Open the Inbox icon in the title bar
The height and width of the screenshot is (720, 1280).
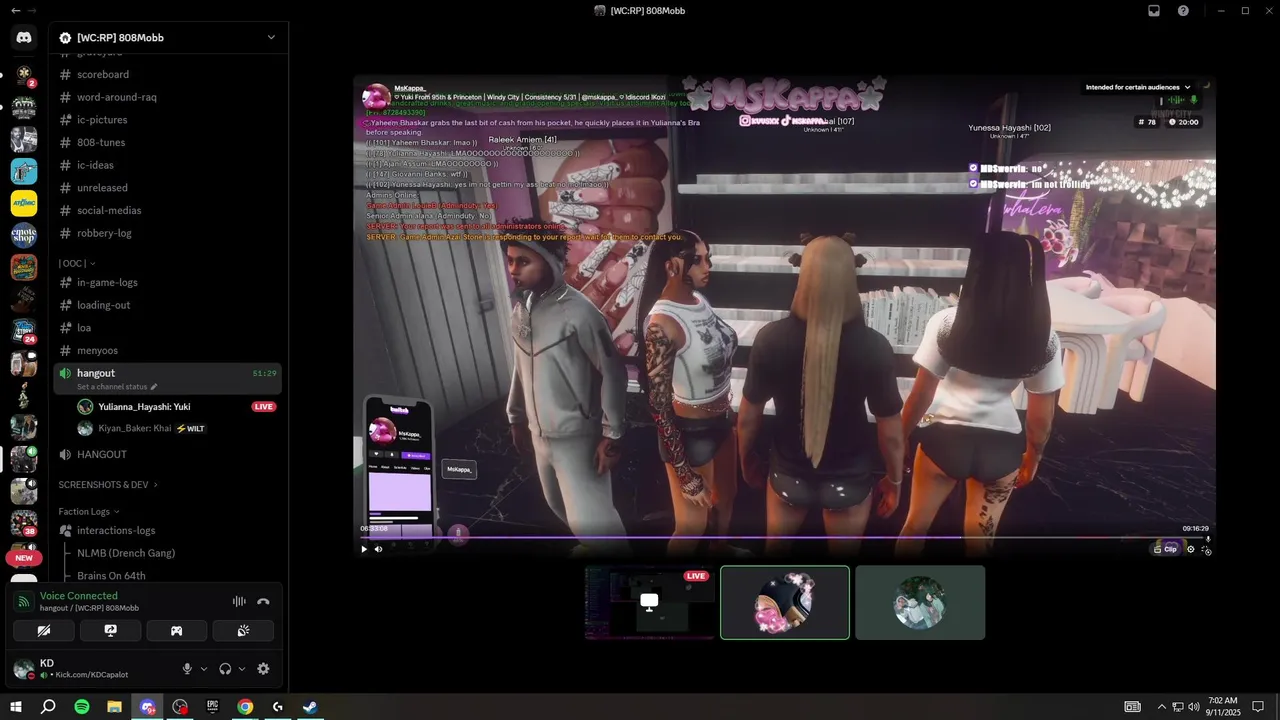(x=1154, y=10)
